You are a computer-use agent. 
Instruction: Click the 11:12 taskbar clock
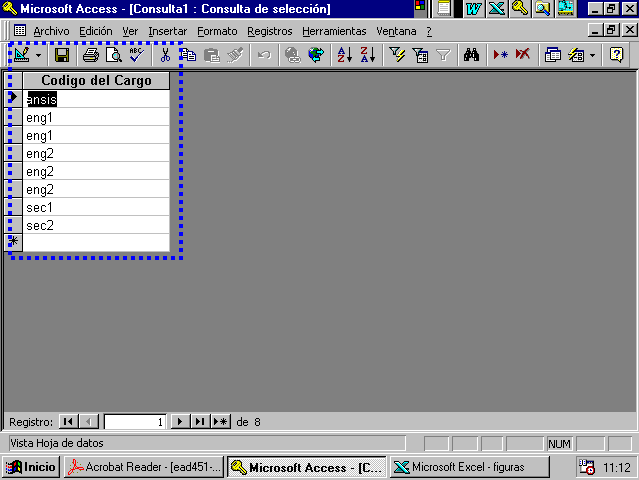pyautogui.click(x=617, y=467)
